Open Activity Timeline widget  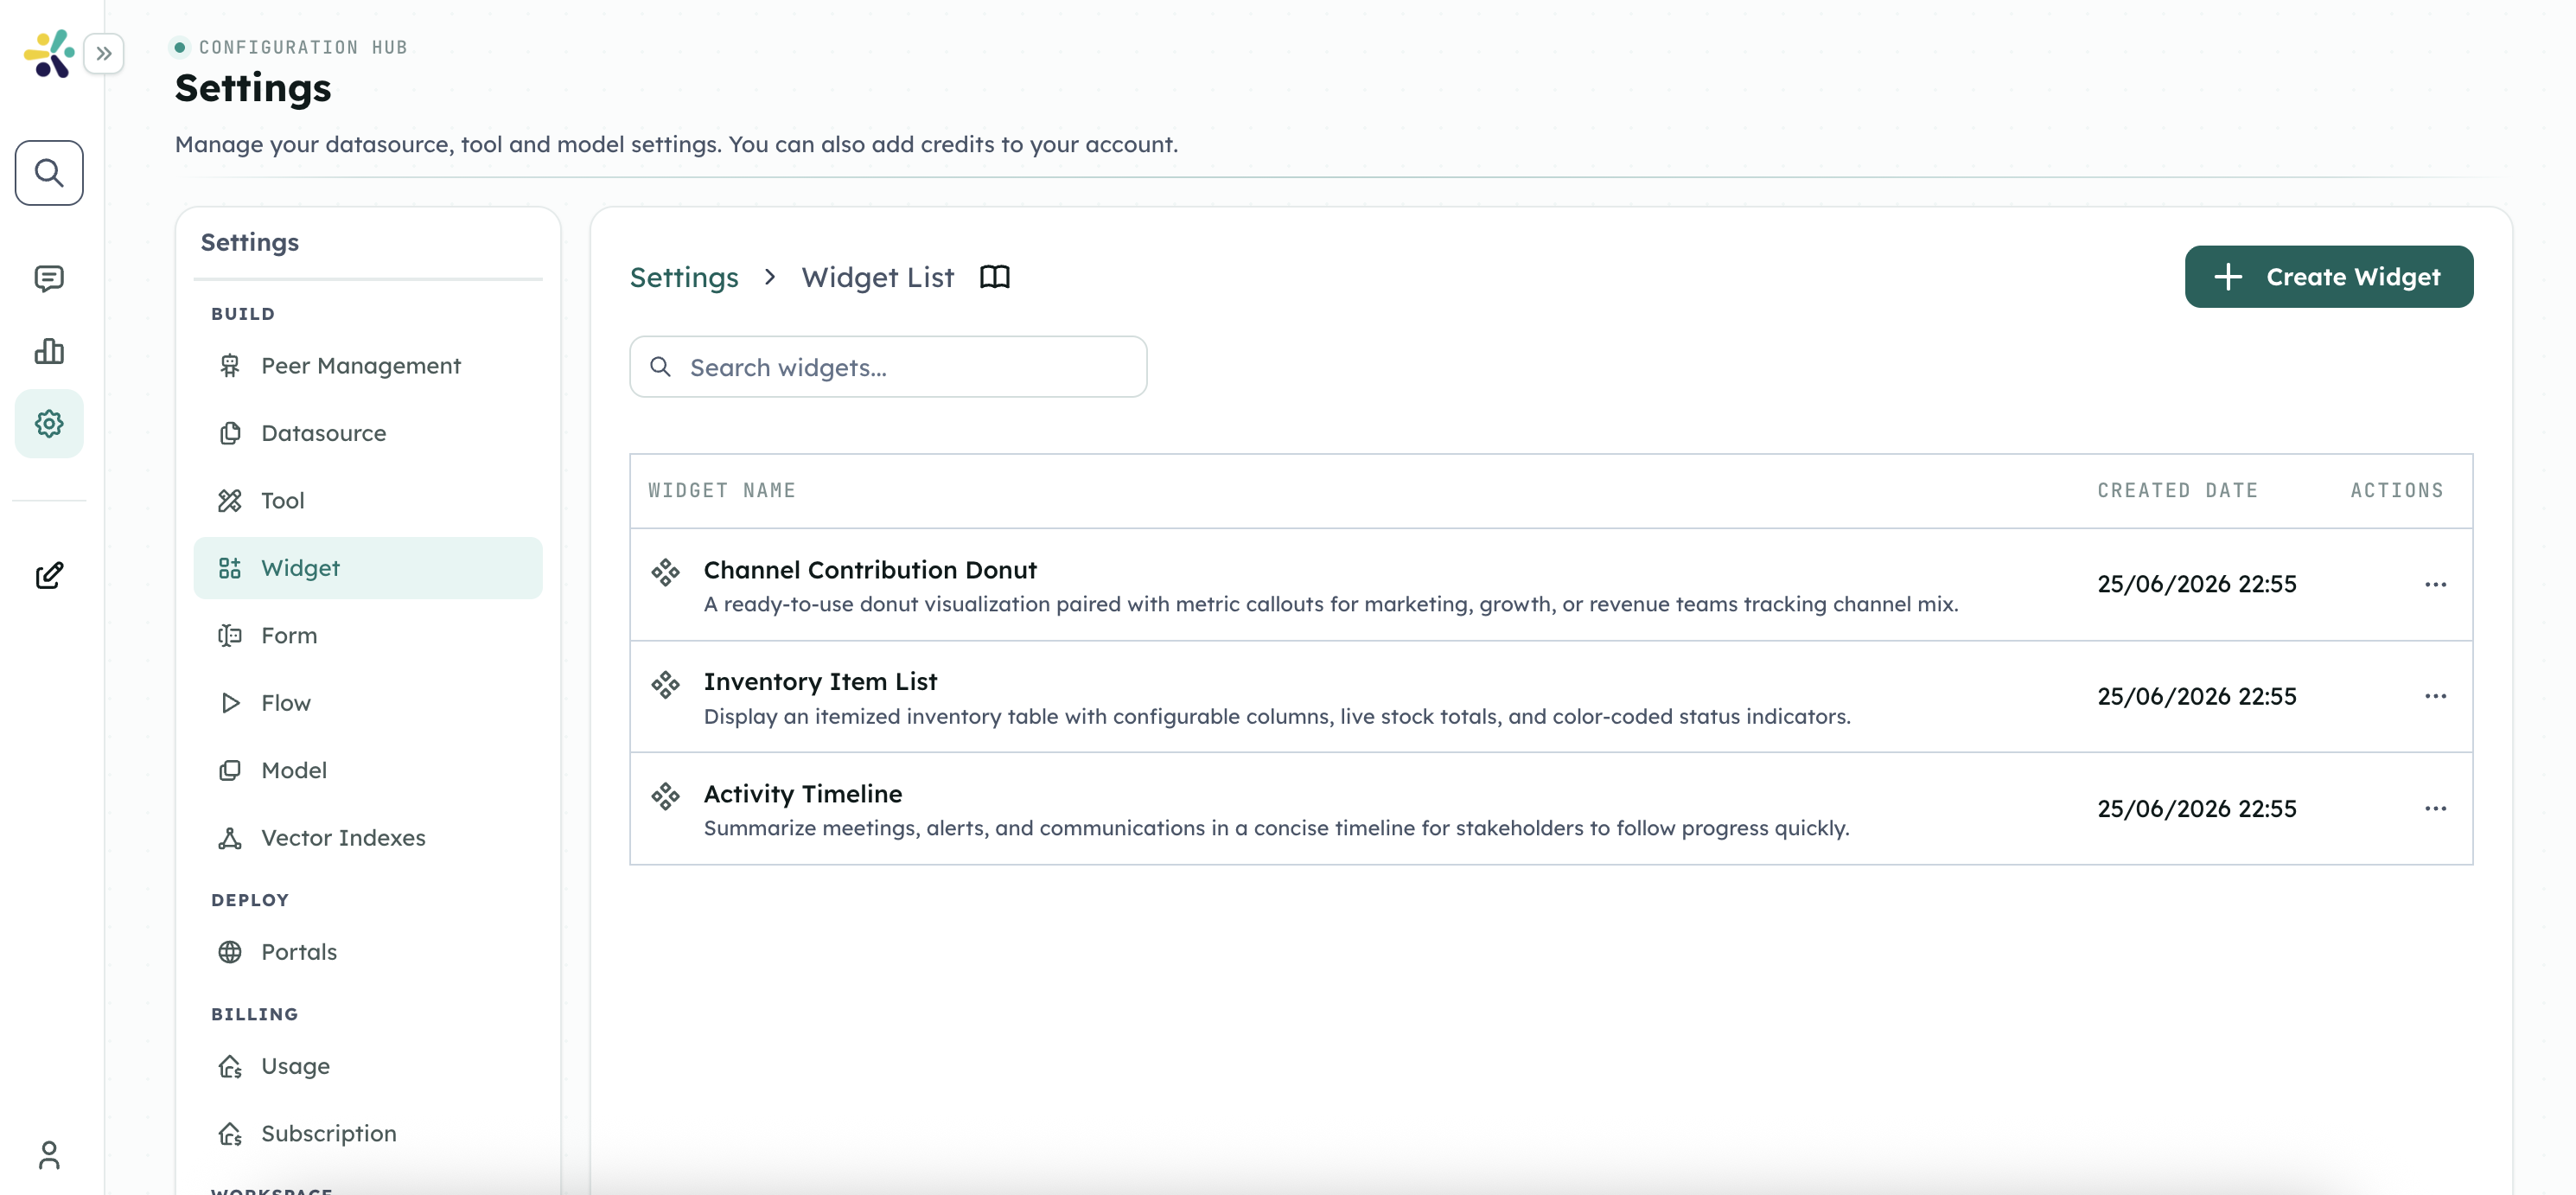(803, 794)
